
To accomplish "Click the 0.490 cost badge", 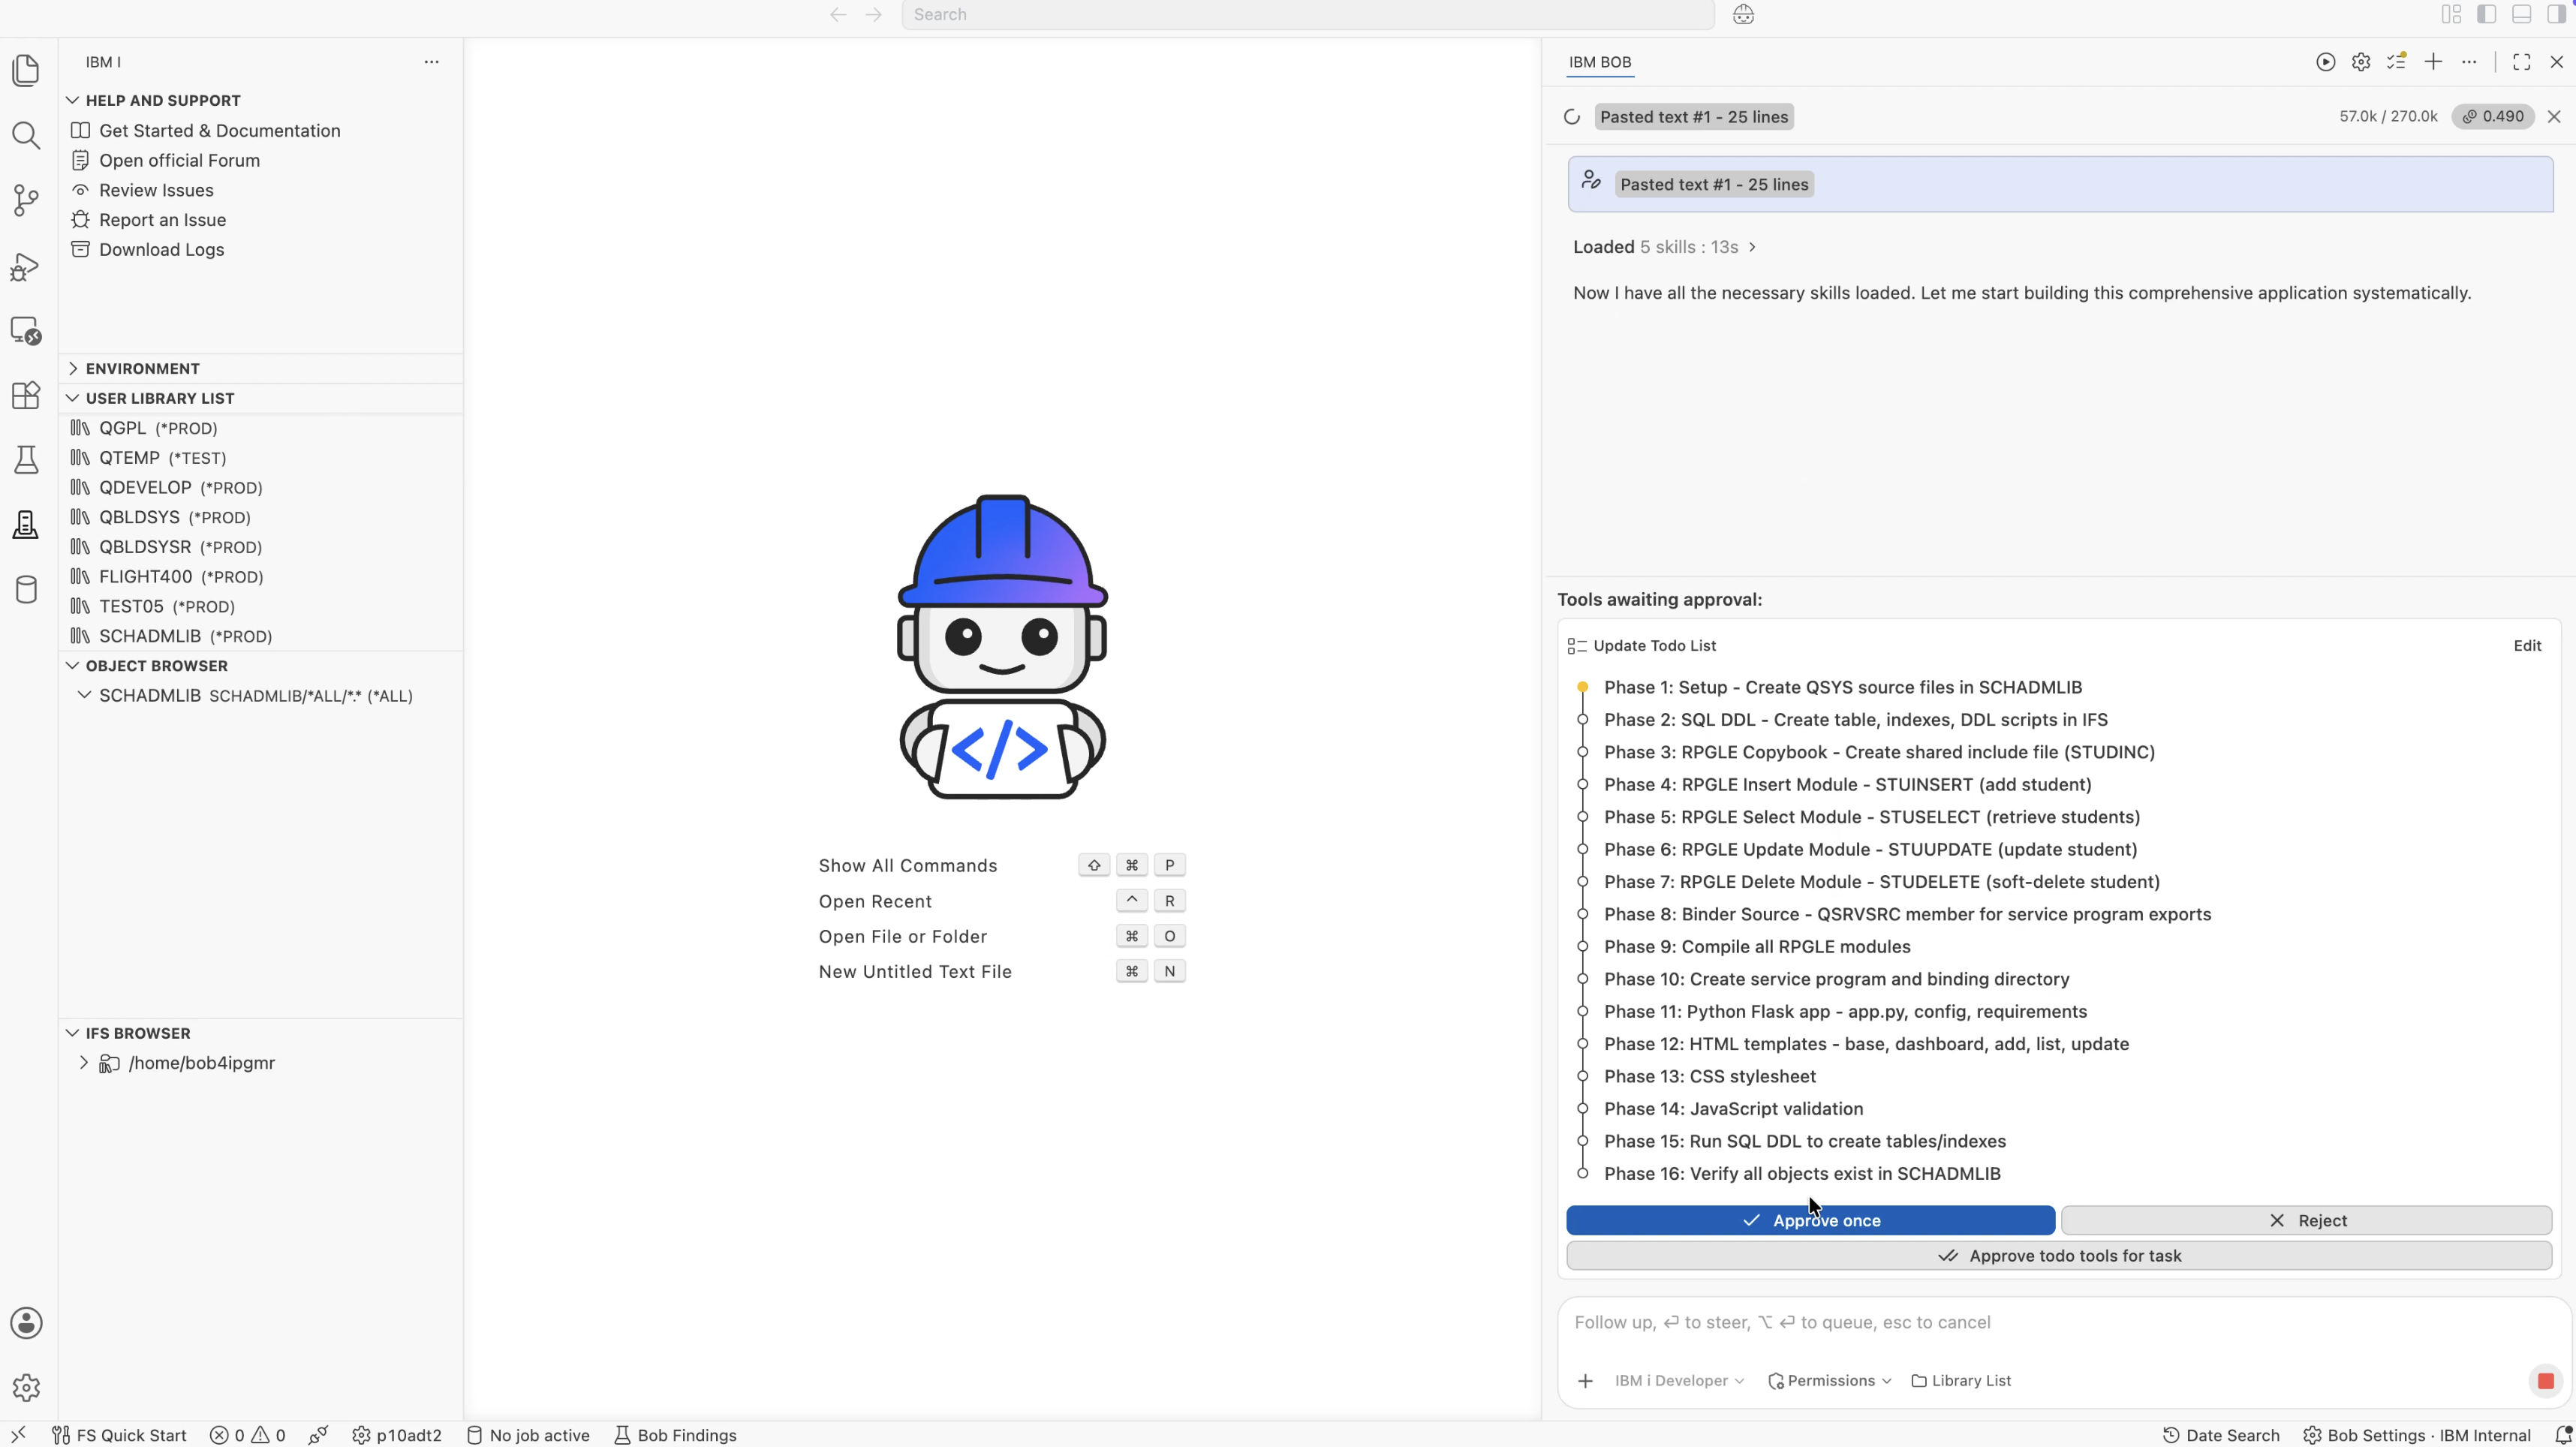I will 2493,117.
